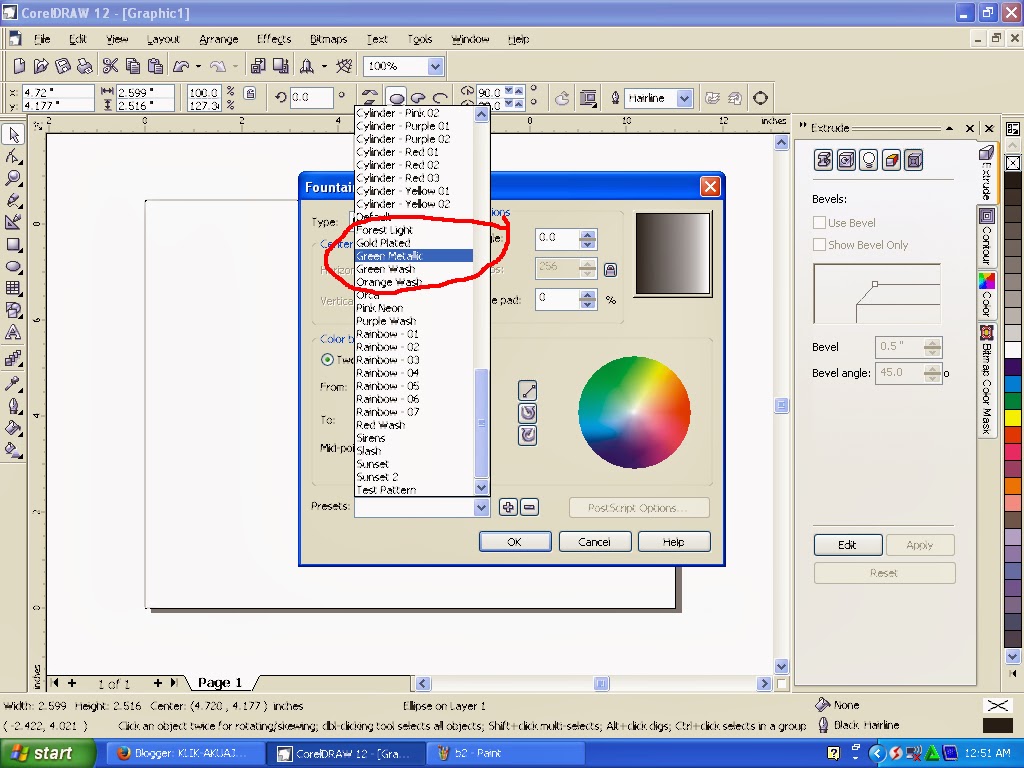Select Green Metallic preset

coord(414,256)
